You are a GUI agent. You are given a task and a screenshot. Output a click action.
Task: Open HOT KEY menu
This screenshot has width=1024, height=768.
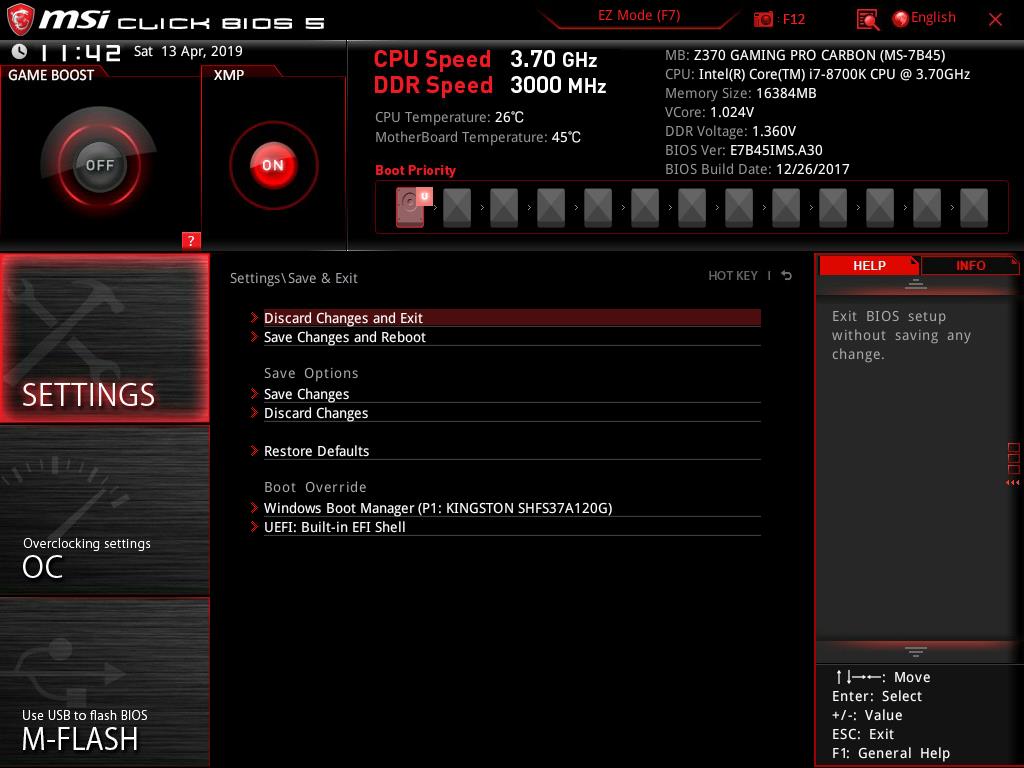point(733,276)
